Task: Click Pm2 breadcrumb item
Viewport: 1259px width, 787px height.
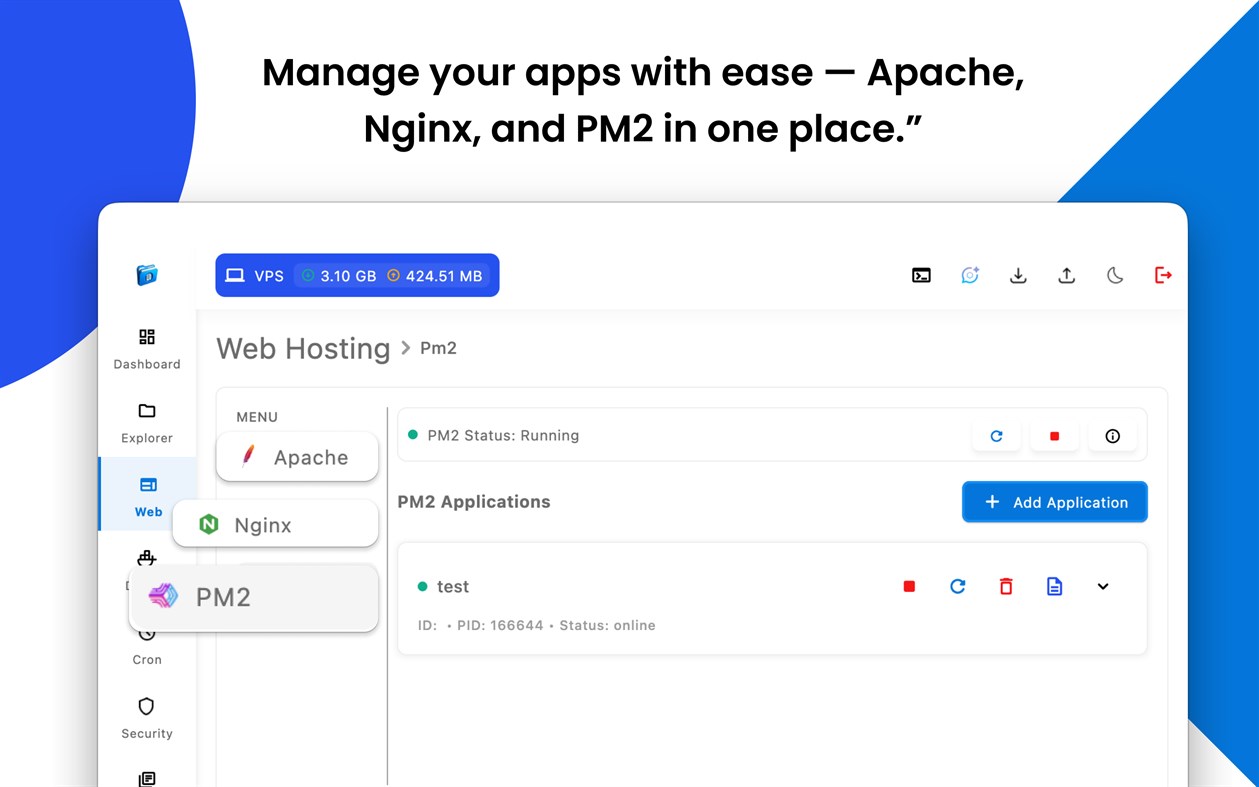Action: (438, 348)
